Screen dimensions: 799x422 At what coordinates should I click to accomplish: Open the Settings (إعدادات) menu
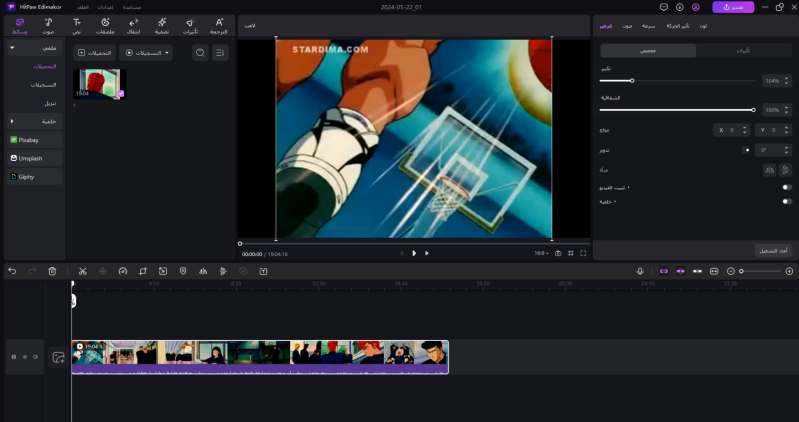point(105,7)
